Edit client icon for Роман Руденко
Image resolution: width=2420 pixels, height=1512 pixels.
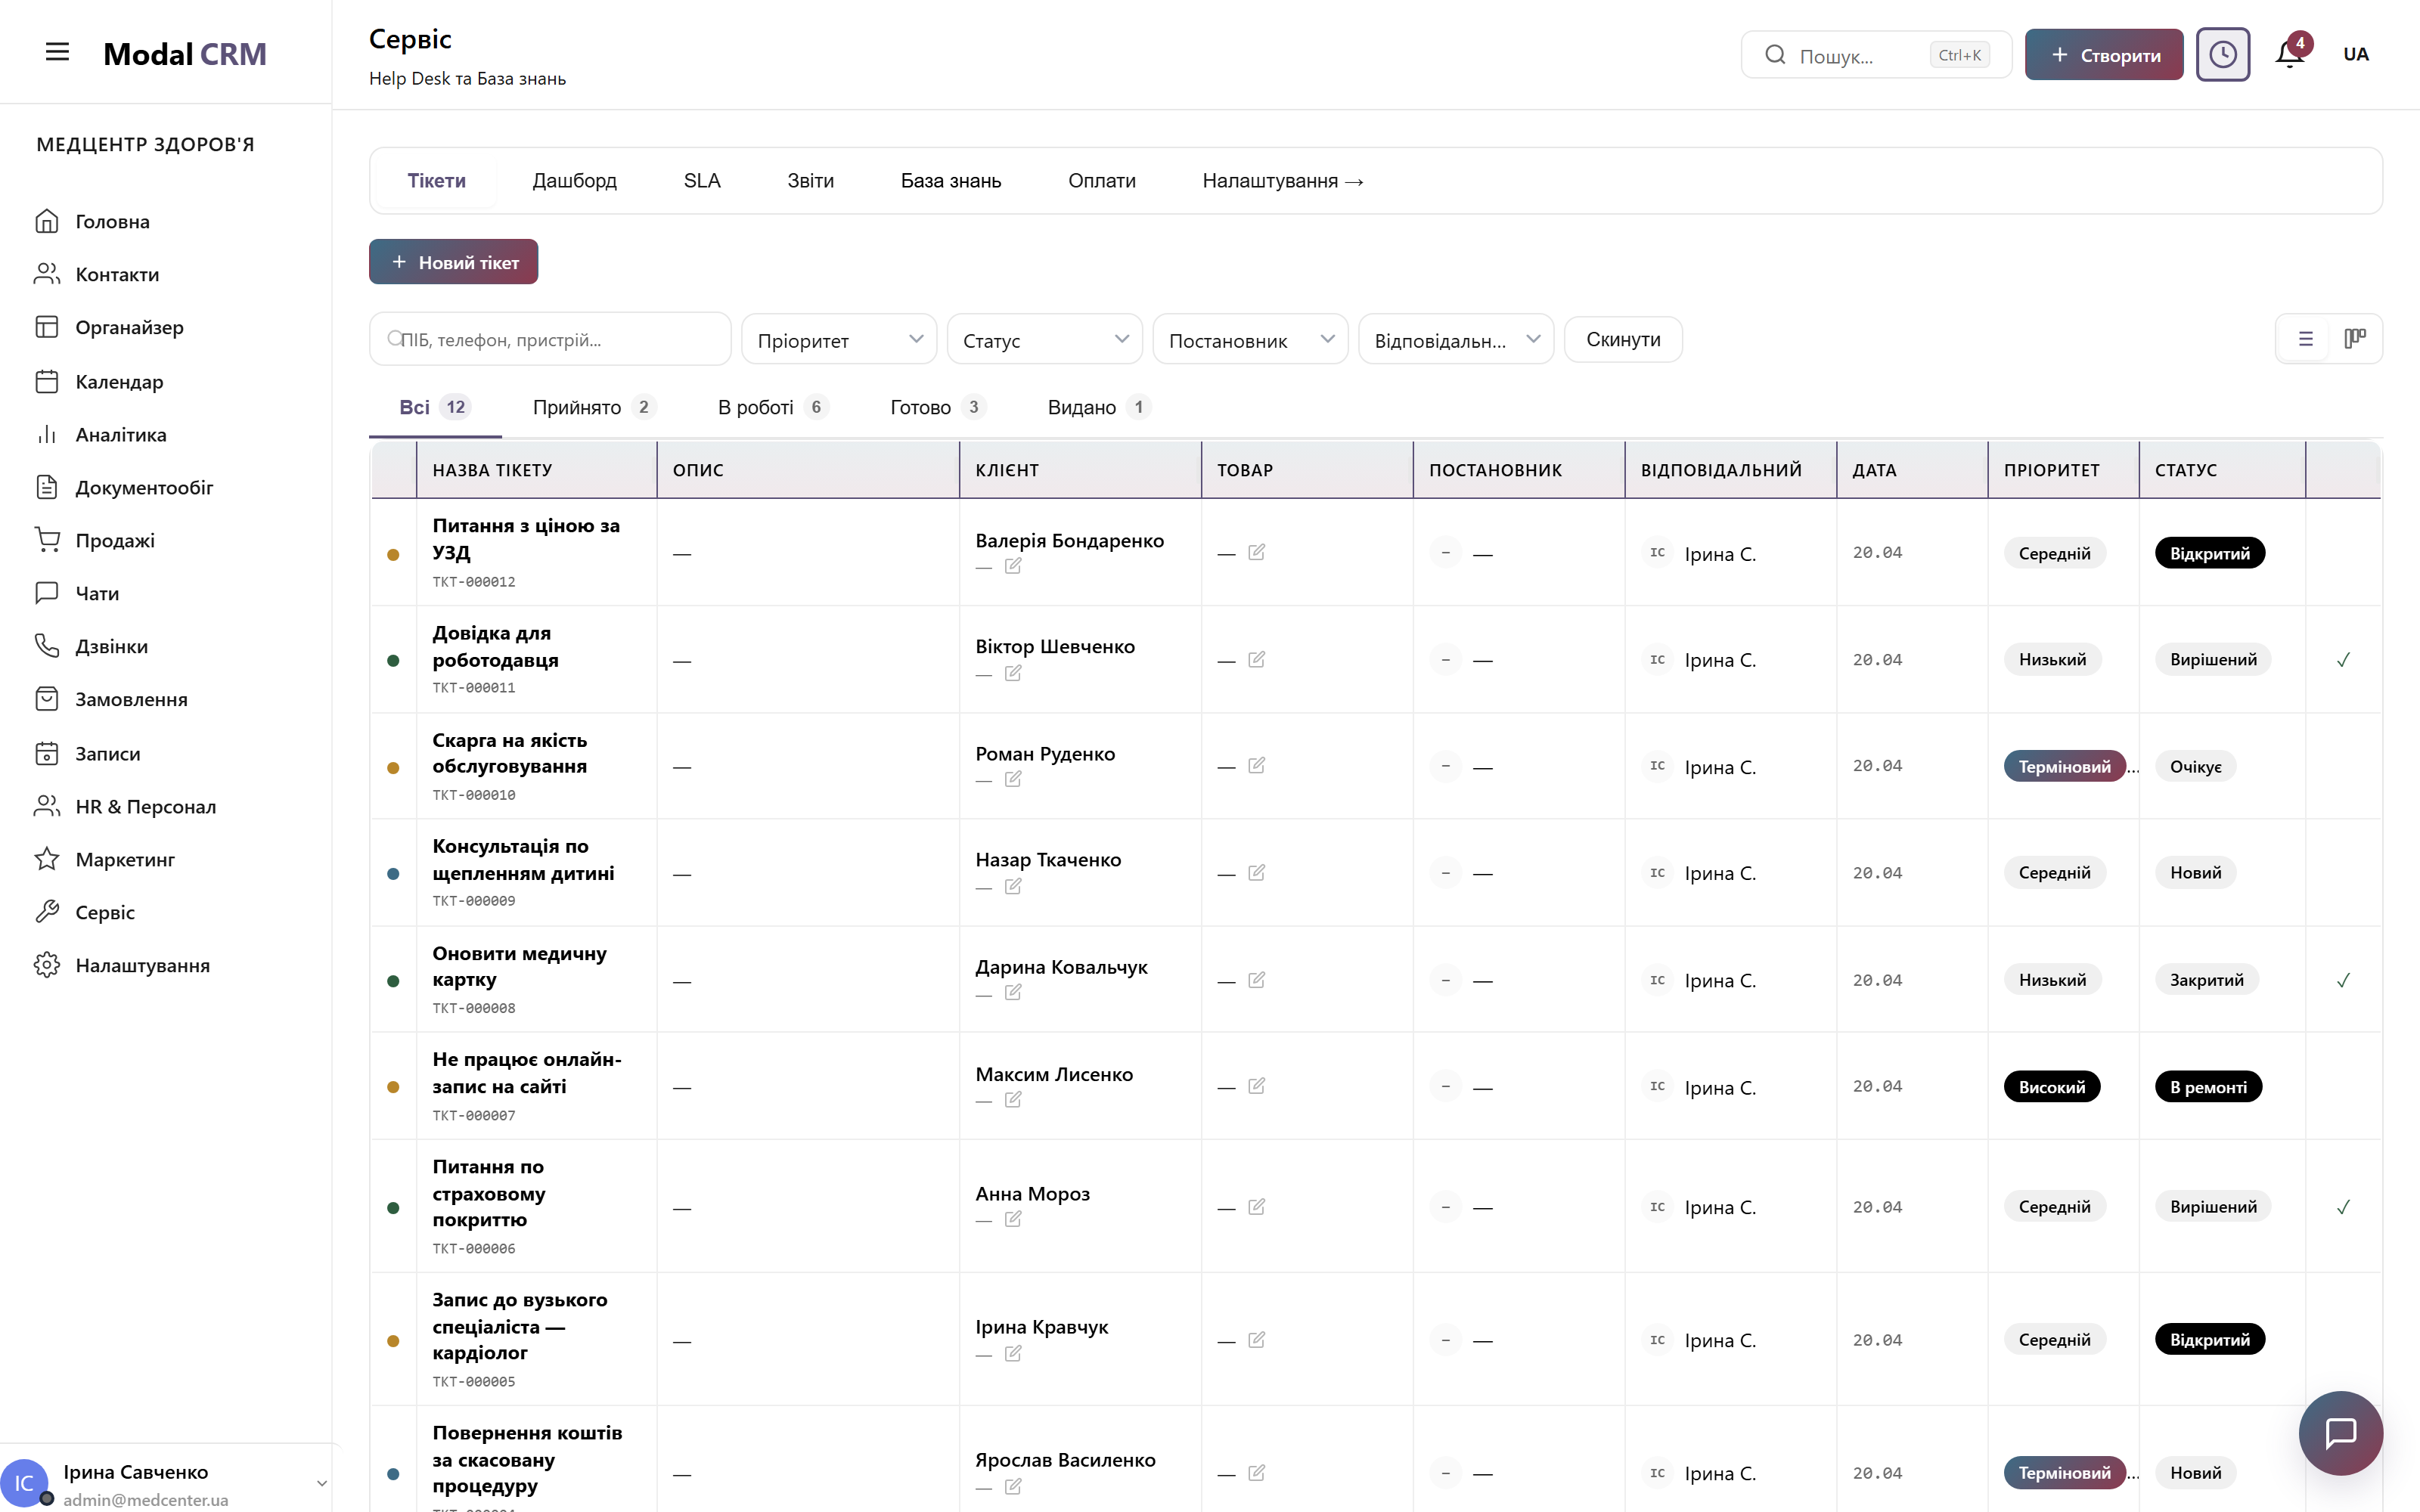1013,779
